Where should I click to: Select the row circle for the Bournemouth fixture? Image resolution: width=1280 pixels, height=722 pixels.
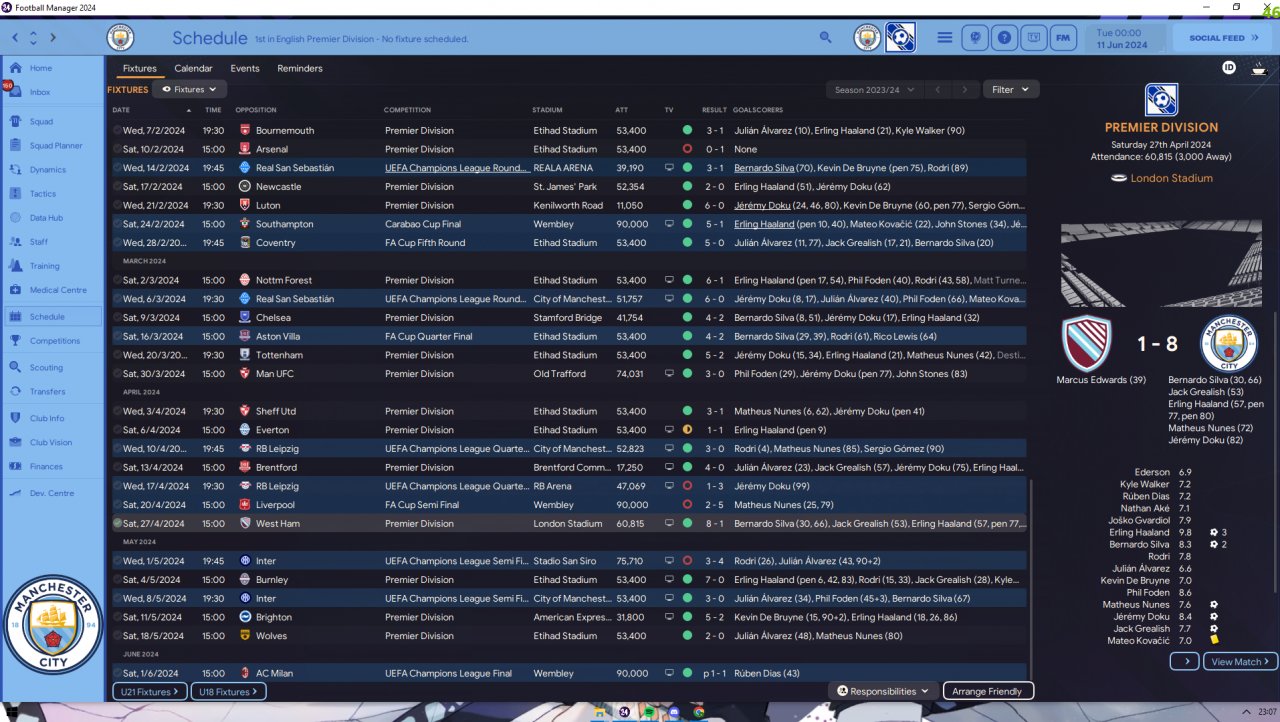pyautogui.click(x=117, y=130)
